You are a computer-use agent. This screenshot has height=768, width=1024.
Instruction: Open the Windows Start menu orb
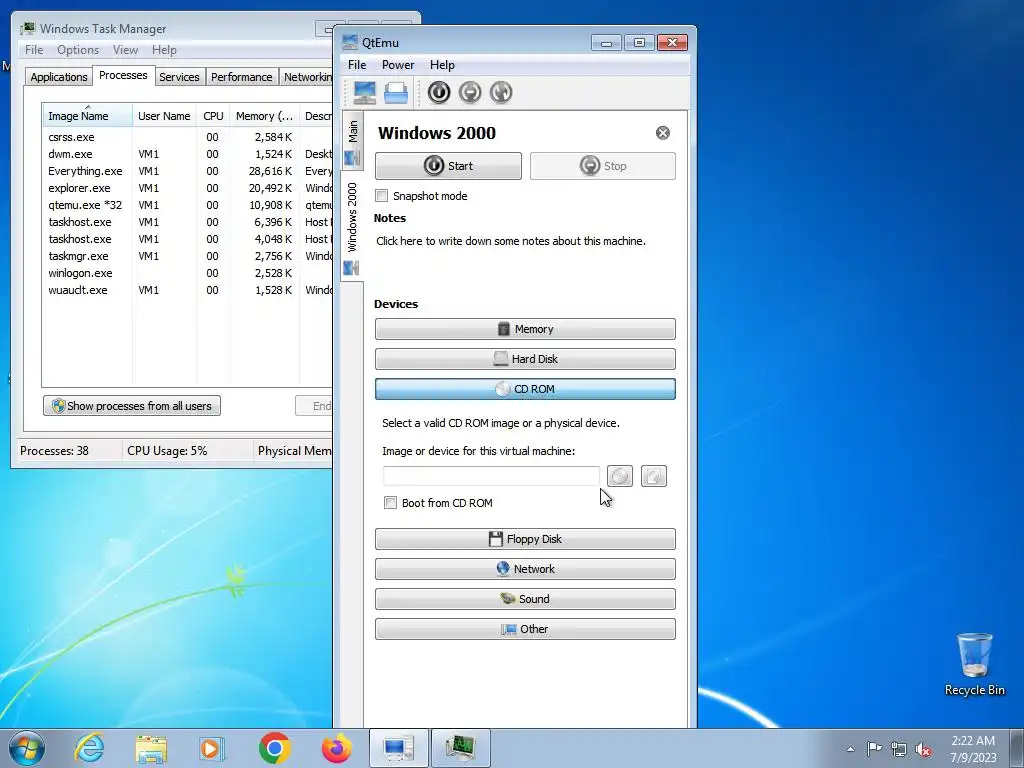click(x=27, y=748)
